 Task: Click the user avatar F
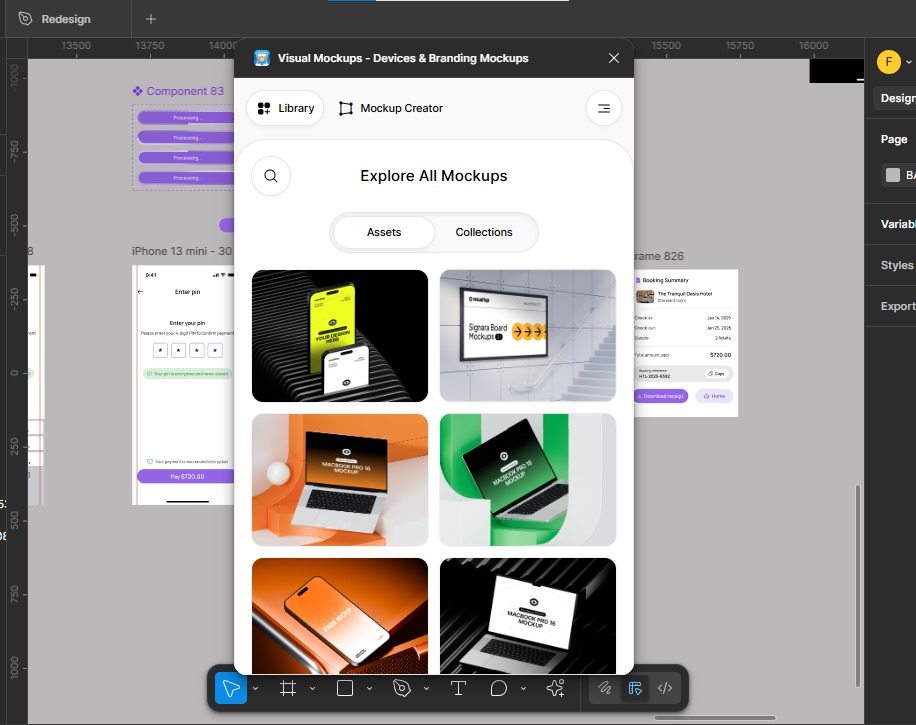tap(889, 61)
